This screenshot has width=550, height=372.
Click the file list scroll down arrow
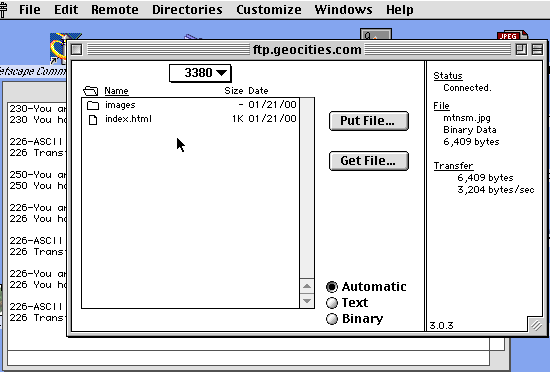tap(307, 301)
